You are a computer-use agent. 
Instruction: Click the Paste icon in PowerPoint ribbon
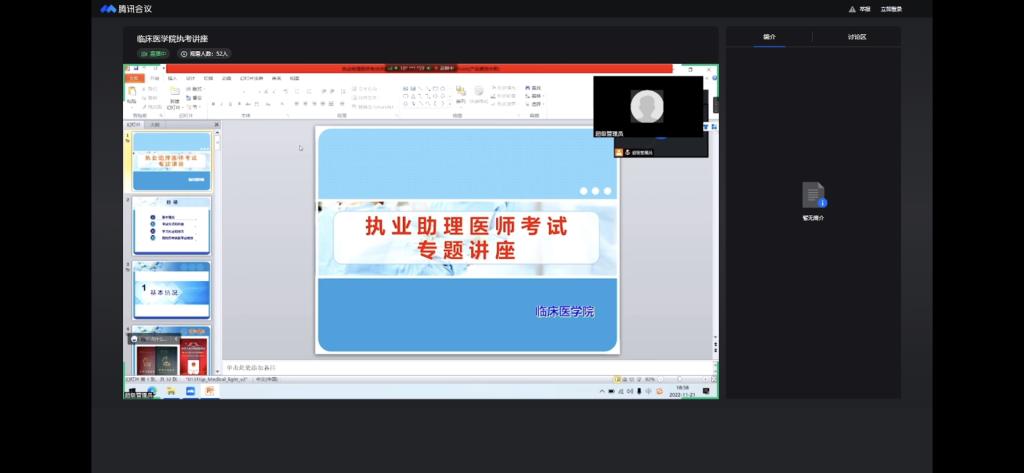132,93
